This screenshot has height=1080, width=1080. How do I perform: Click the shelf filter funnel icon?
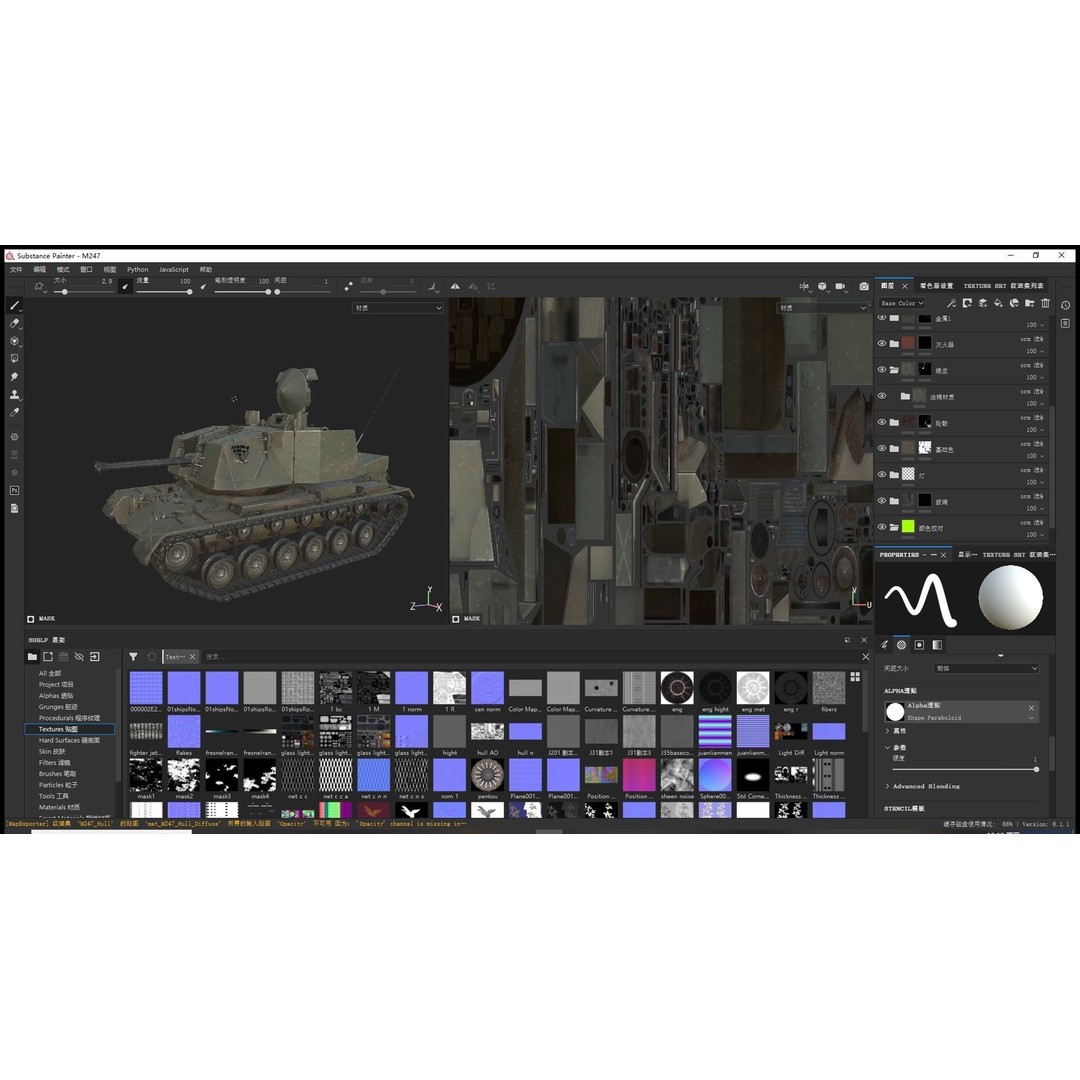(133, 656)
